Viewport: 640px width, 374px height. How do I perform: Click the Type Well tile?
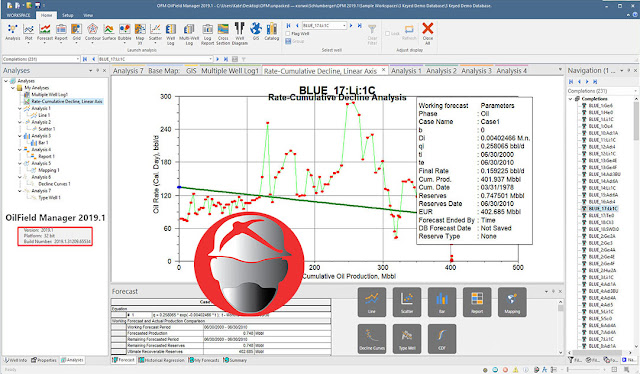tap(407, 339)
